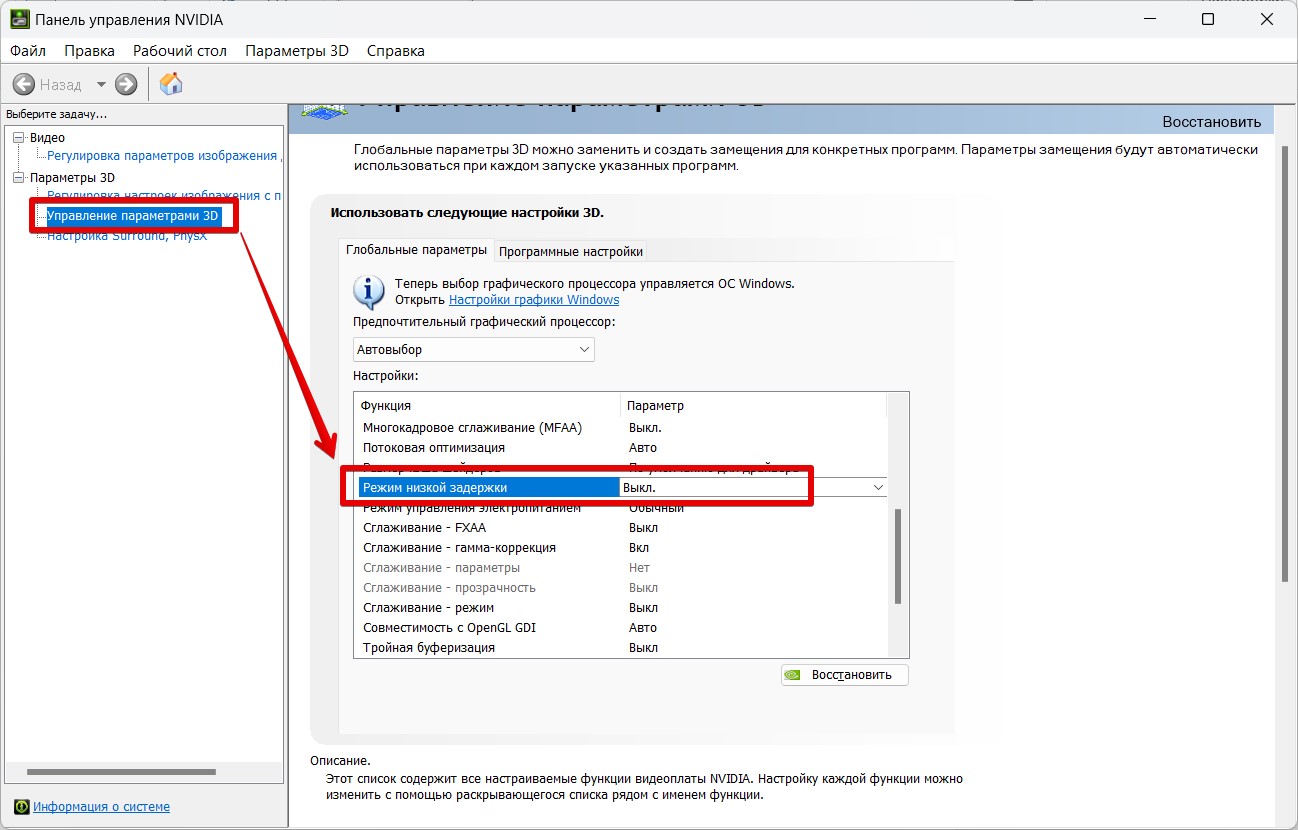1298x830 pixels.
Task: Select Сглаживание - параметры row
Action: pyautogui.click(x=621, y=568)
